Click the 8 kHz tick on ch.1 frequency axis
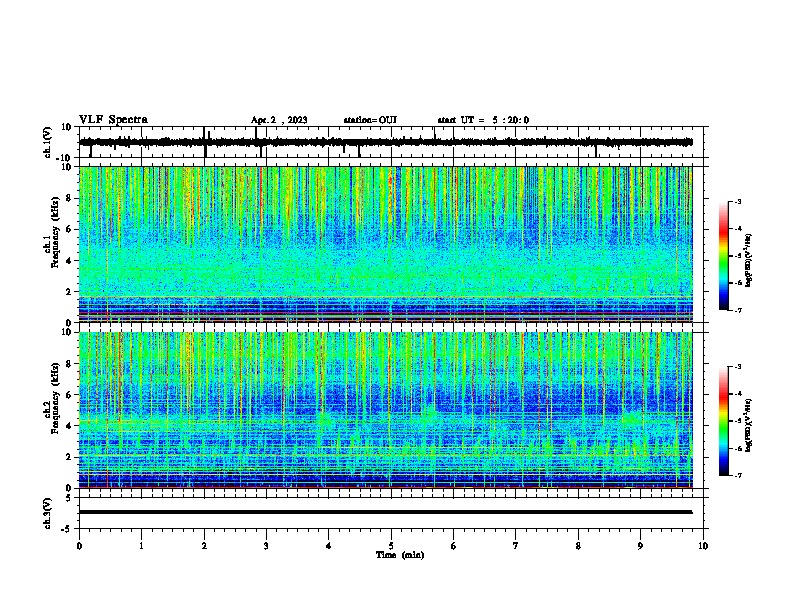The width and height of the screenshot is (792, 612). pyautogui.click(x=70, y=198)
